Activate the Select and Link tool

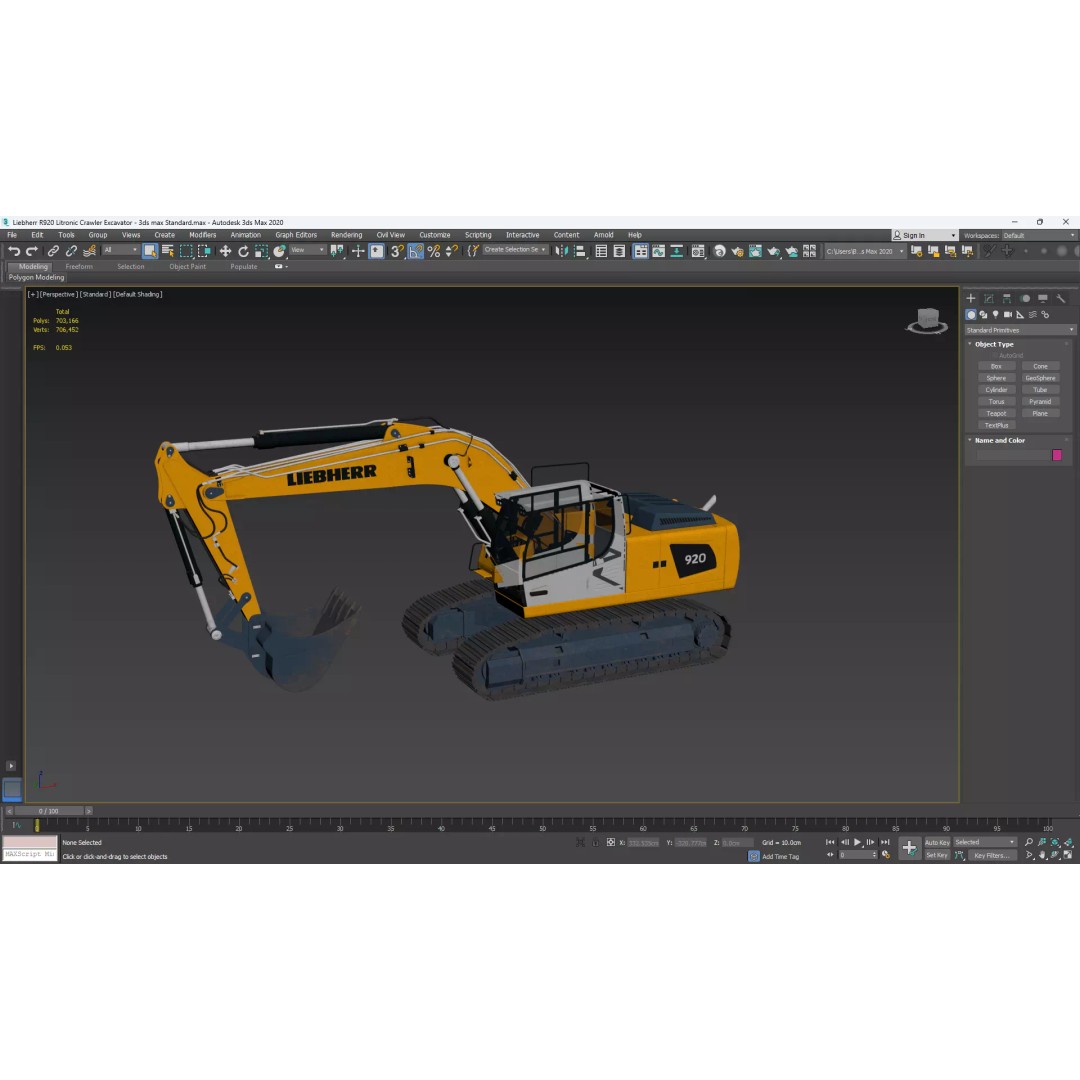pyautogui.click(x=53, y=251)
